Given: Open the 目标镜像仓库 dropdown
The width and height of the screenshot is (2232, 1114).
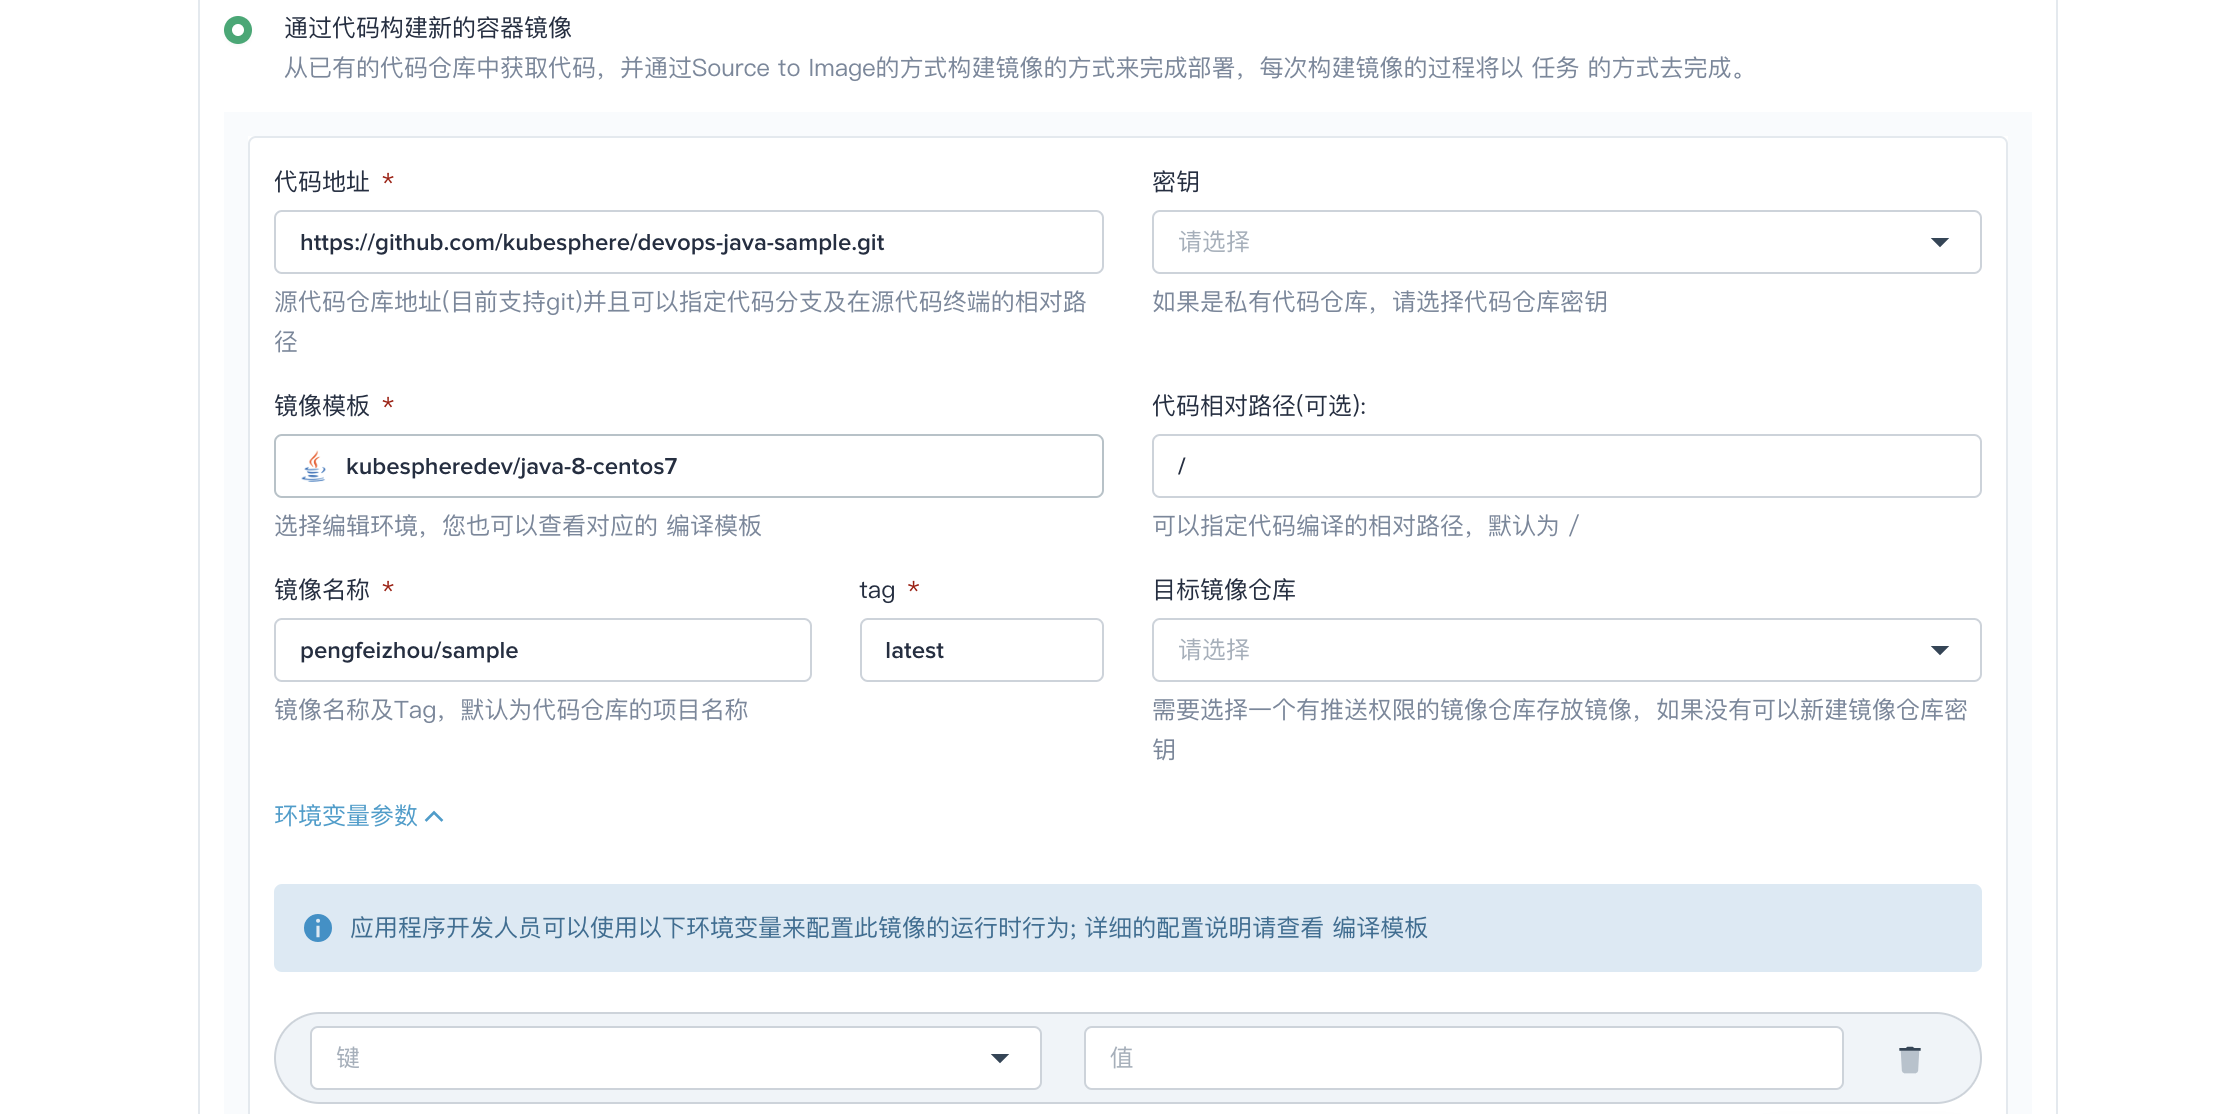Looking at the screenshot, I should [x=1566, y=650].
